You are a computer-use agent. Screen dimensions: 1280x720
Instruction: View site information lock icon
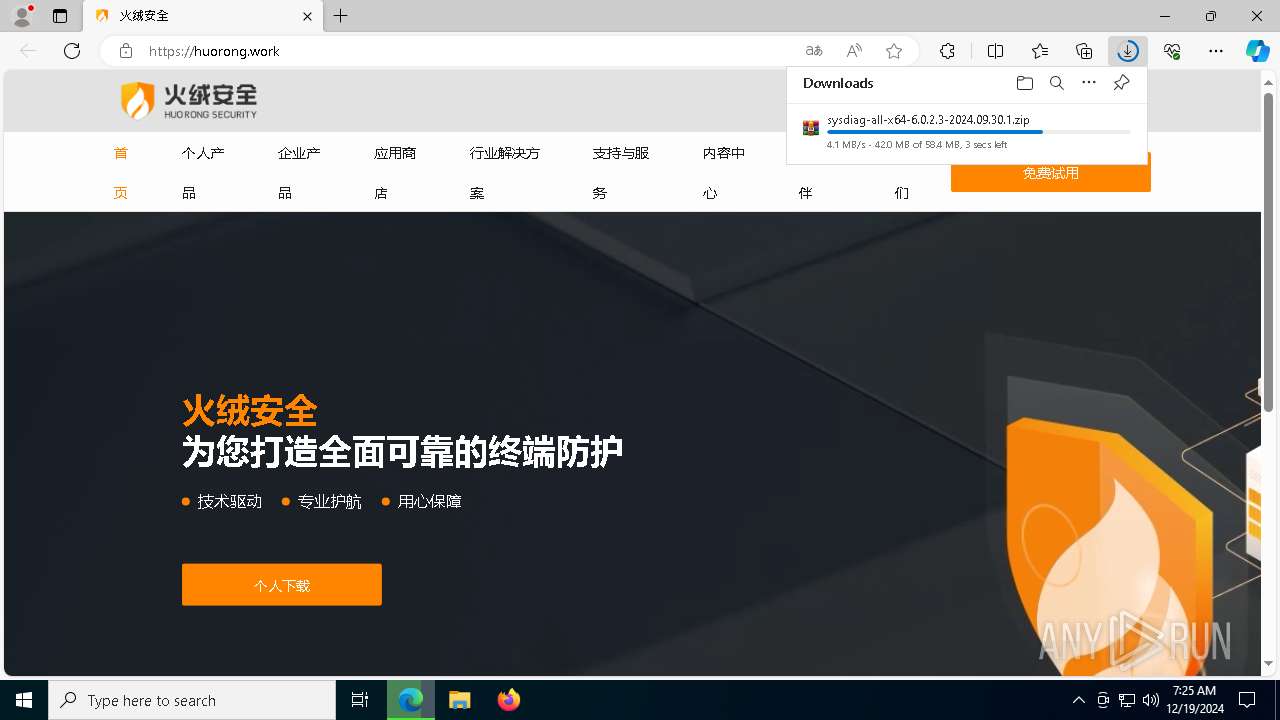[x=125, y=51]
